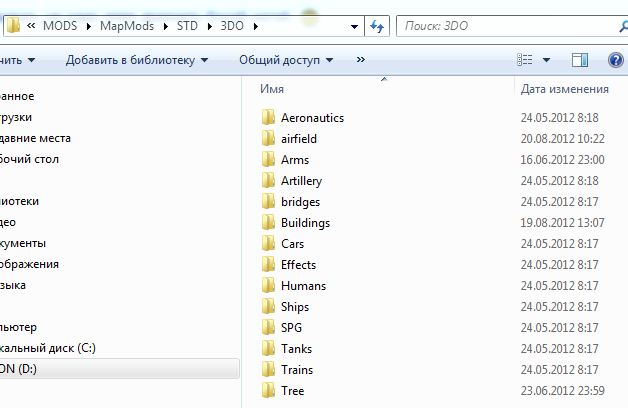Open 'Библиотеки' in navigation pane

pyautogui.click(x=19, y=201)
